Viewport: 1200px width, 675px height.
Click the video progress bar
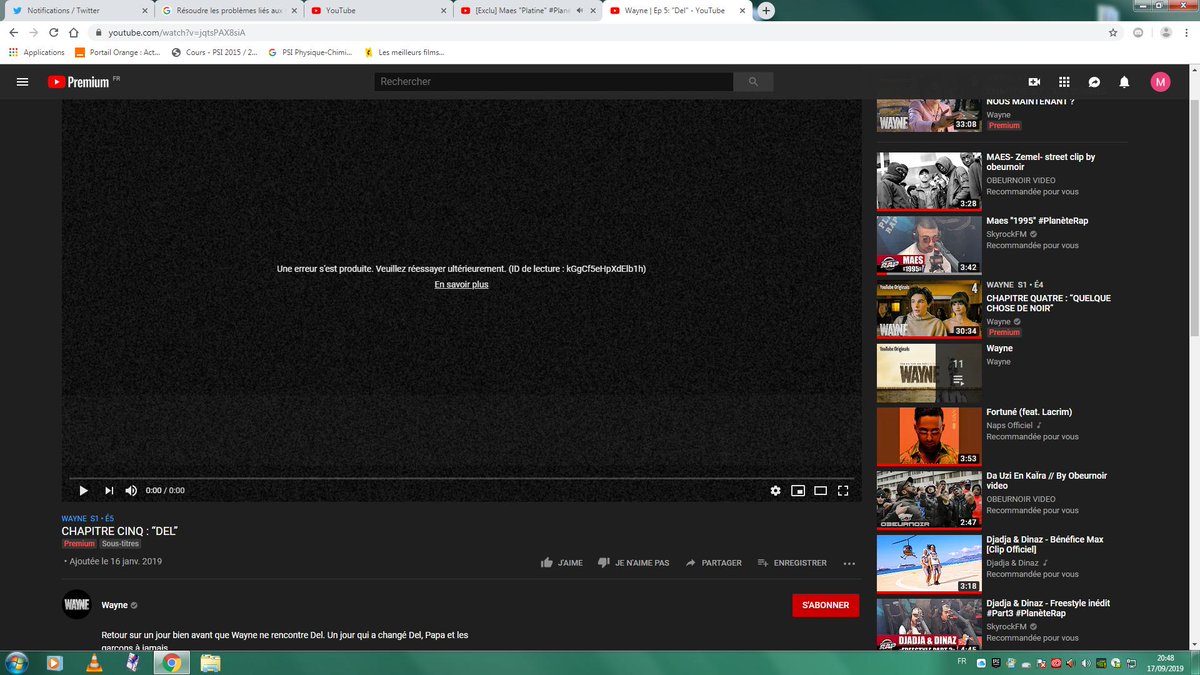click(x=461, y=478)
